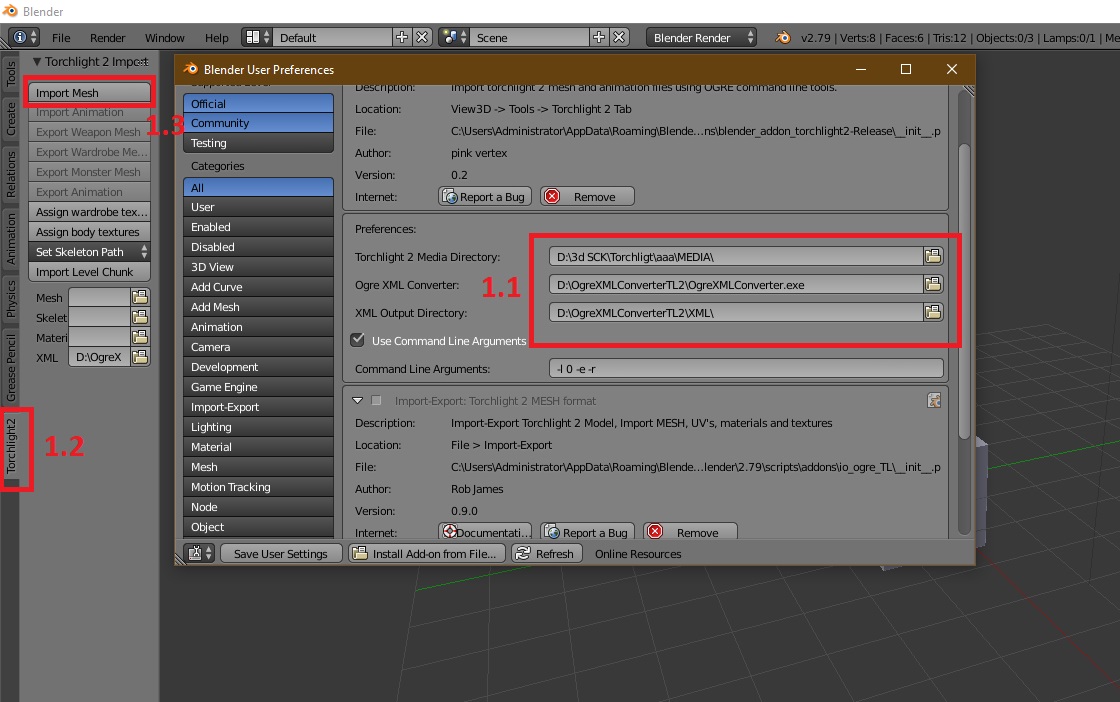The width and height of the screenshot is (1120, 702).
Task: Switch to the Torchlight2 sidebar tab
Action: click(x=12, y=446)
